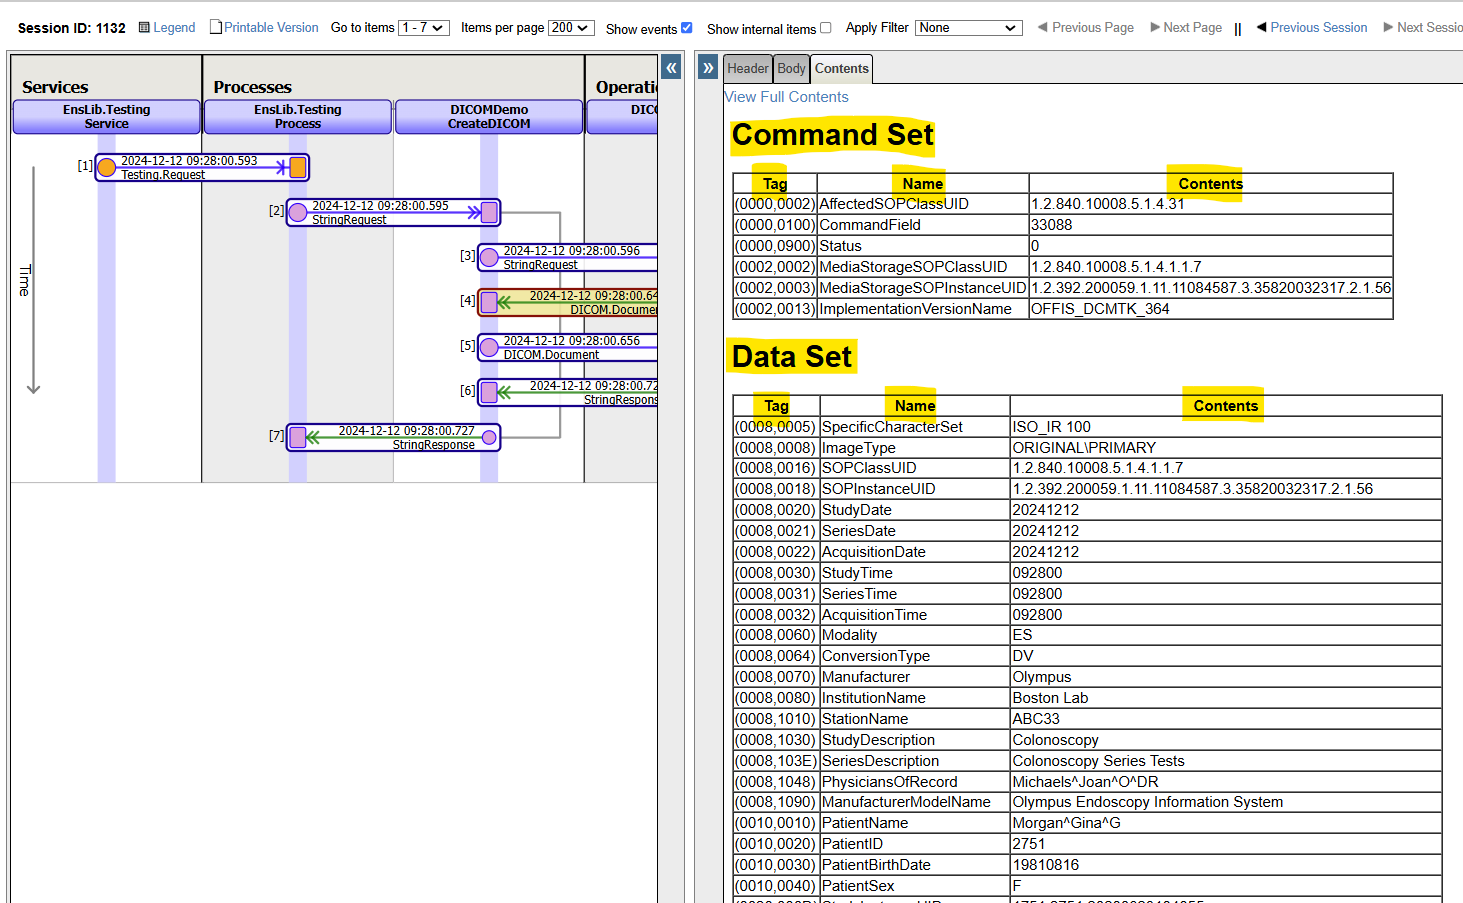This screenshot has width=1463, height=903.
Task: Click the AffectedSOPClassUID name cell
Action: (923, 204)
